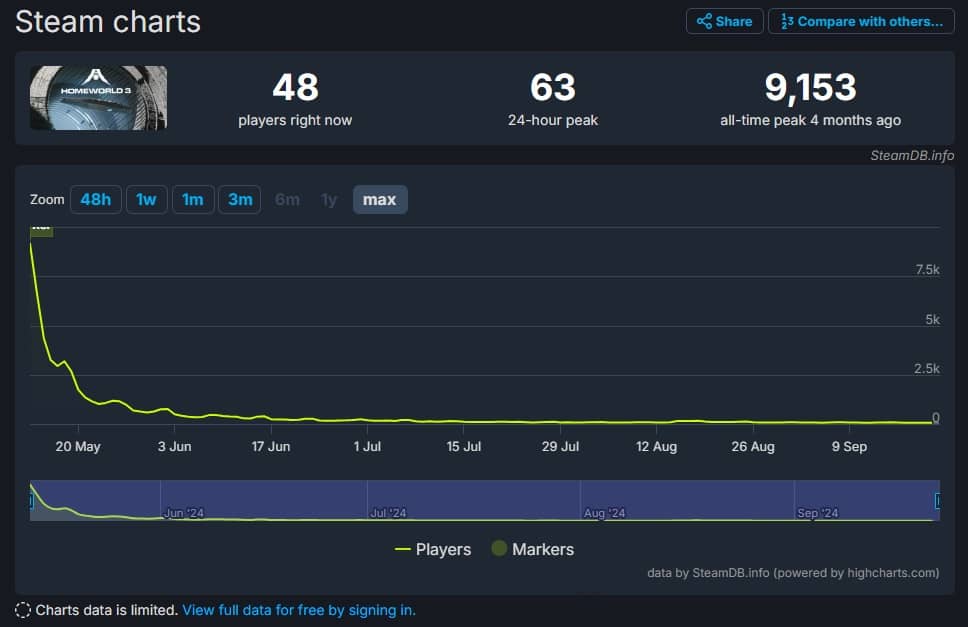This screenshot has height=627, width=968.
Task: Select the 6m zoom option
Action: click(x=287, y=199)
